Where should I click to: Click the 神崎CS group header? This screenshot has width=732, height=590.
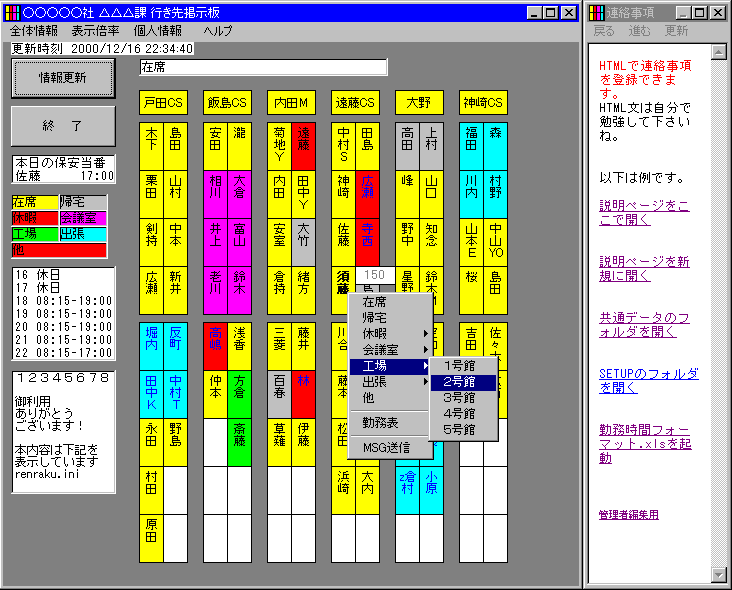coord(483,103)
